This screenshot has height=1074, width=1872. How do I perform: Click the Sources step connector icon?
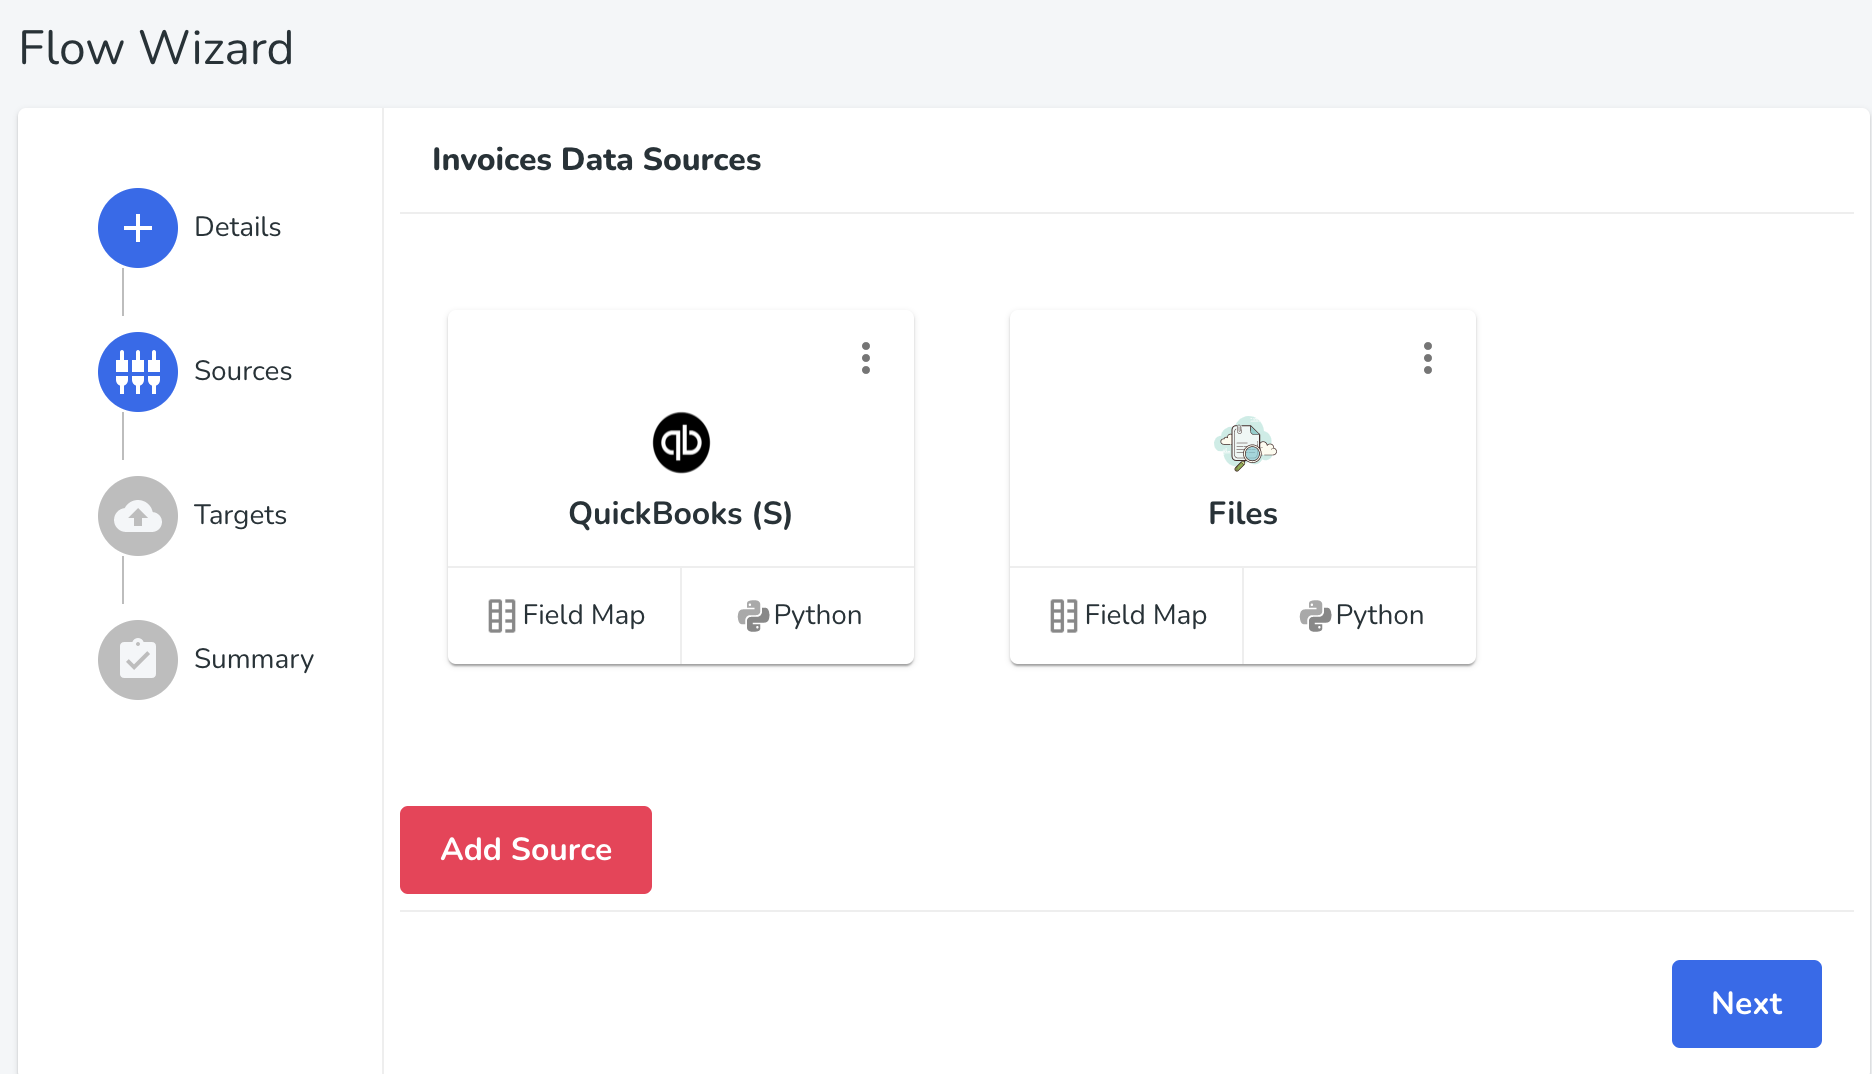pyautogui.click(x=138, y=372)
